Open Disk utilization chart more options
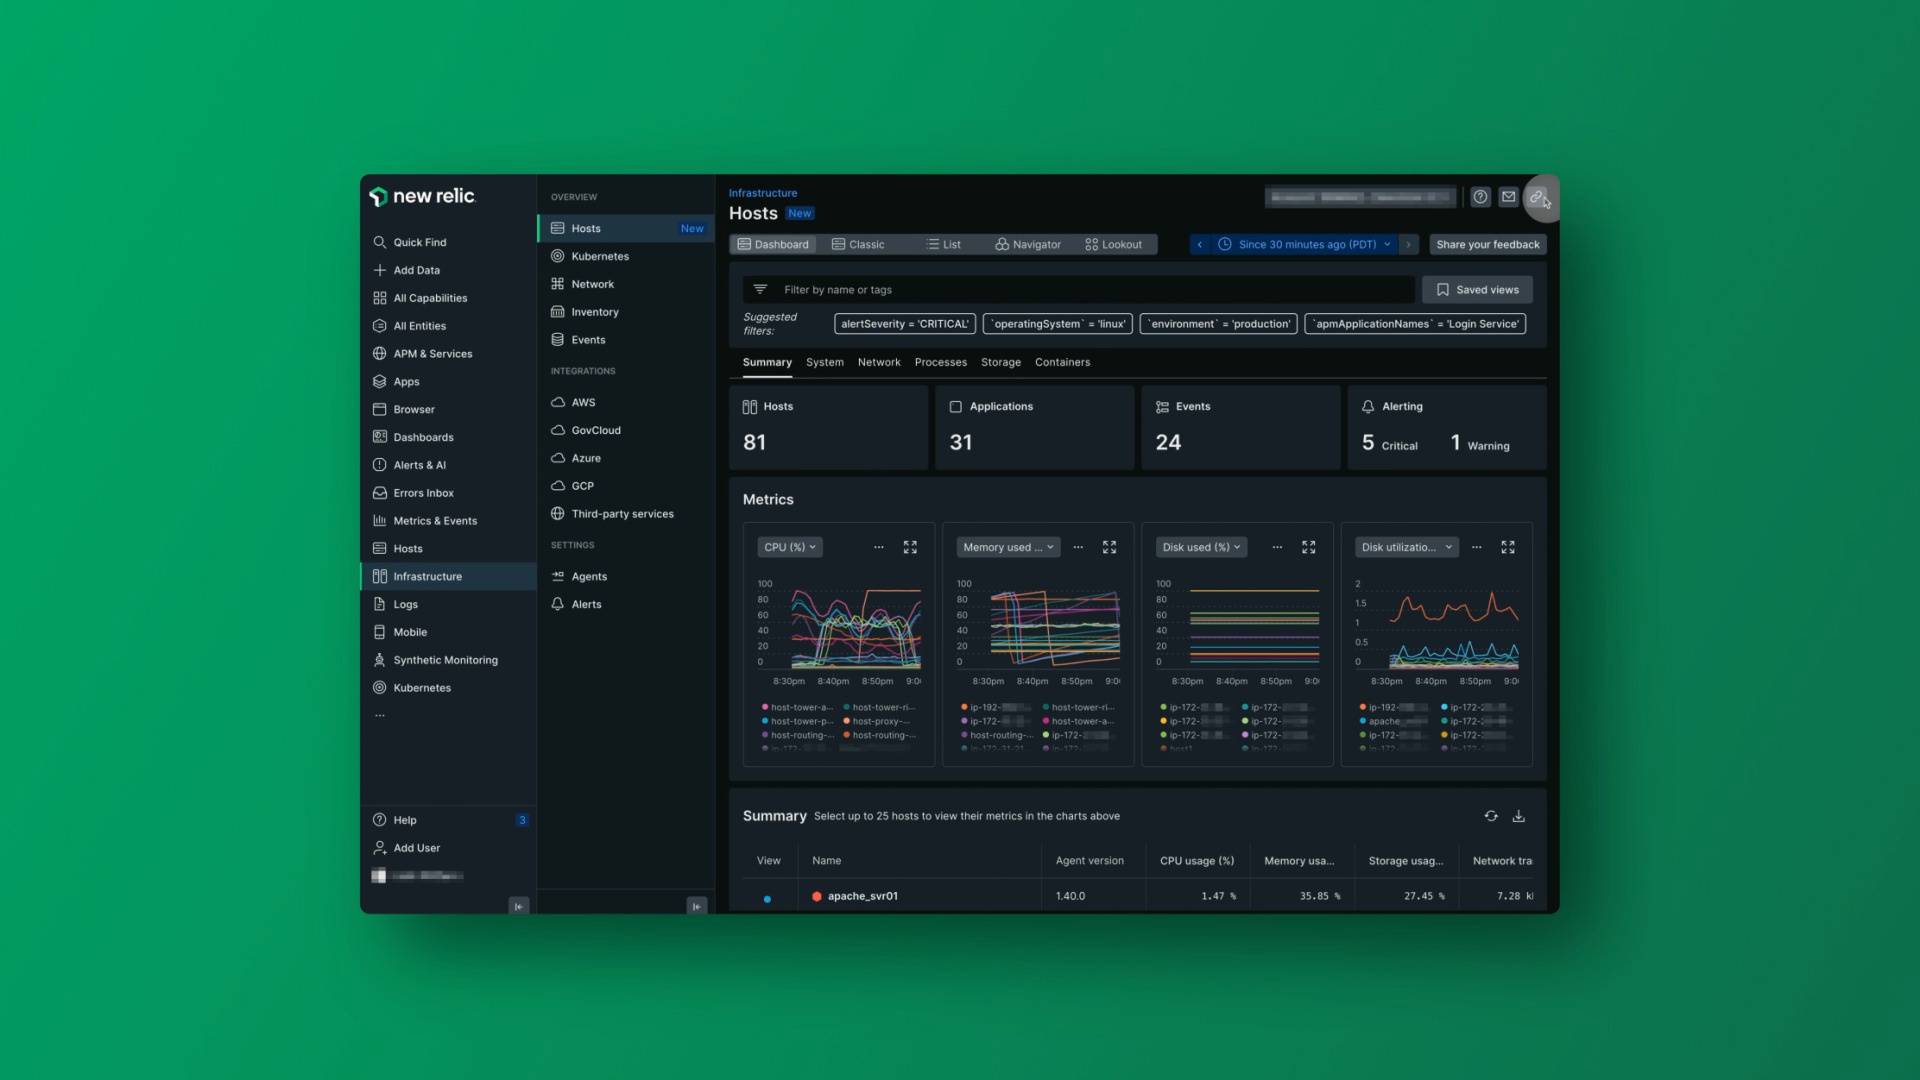 tap(1476, 548)
